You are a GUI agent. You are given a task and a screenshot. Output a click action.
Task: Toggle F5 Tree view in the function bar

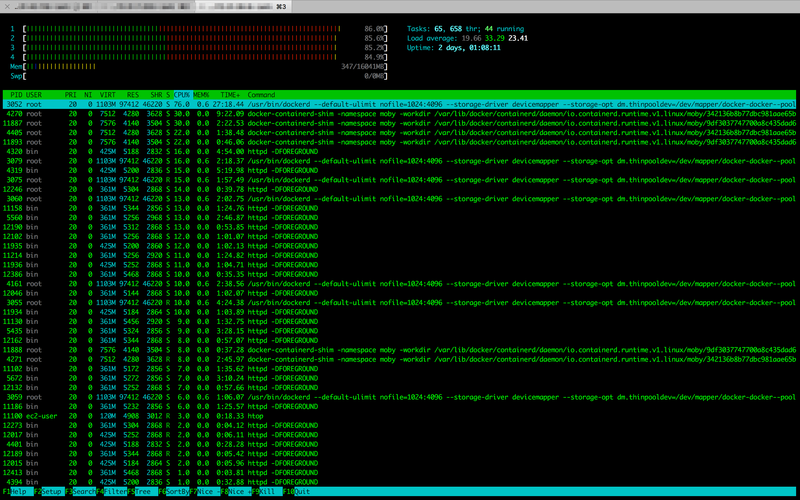(x=142, y=491)
